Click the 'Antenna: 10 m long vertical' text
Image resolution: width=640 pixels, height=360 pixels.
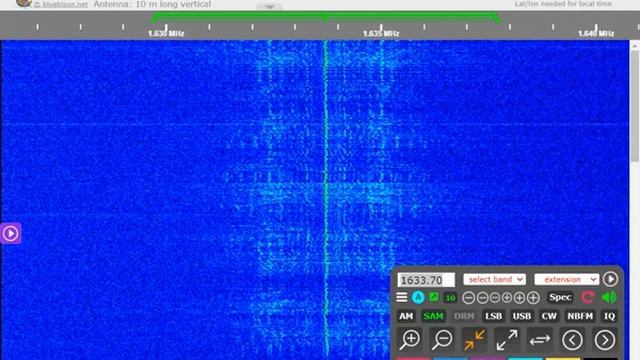pyautogui.click(x=152, y=4)
